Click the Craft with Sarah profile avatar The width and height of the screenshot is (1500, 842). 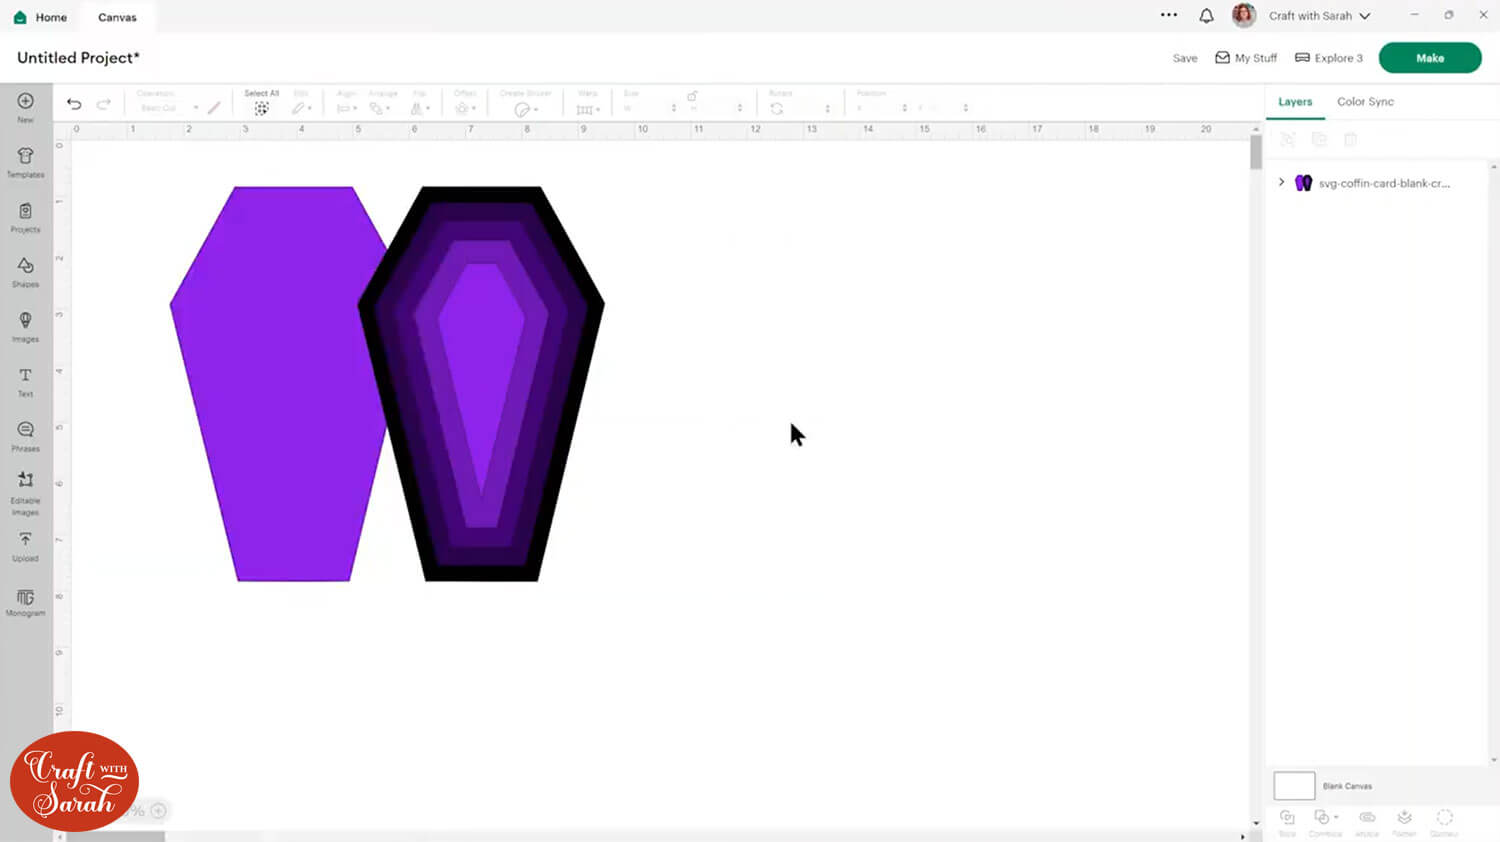1244,15
